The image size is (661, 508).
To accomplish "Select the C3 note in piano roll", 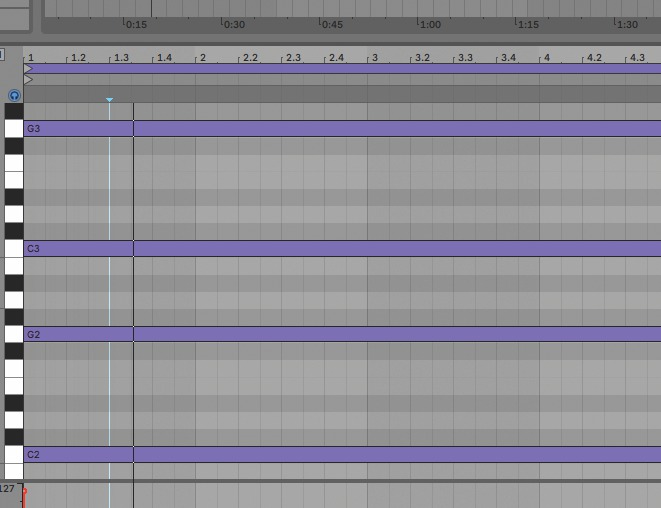I will pyautogui.click(x=342, y=249).
